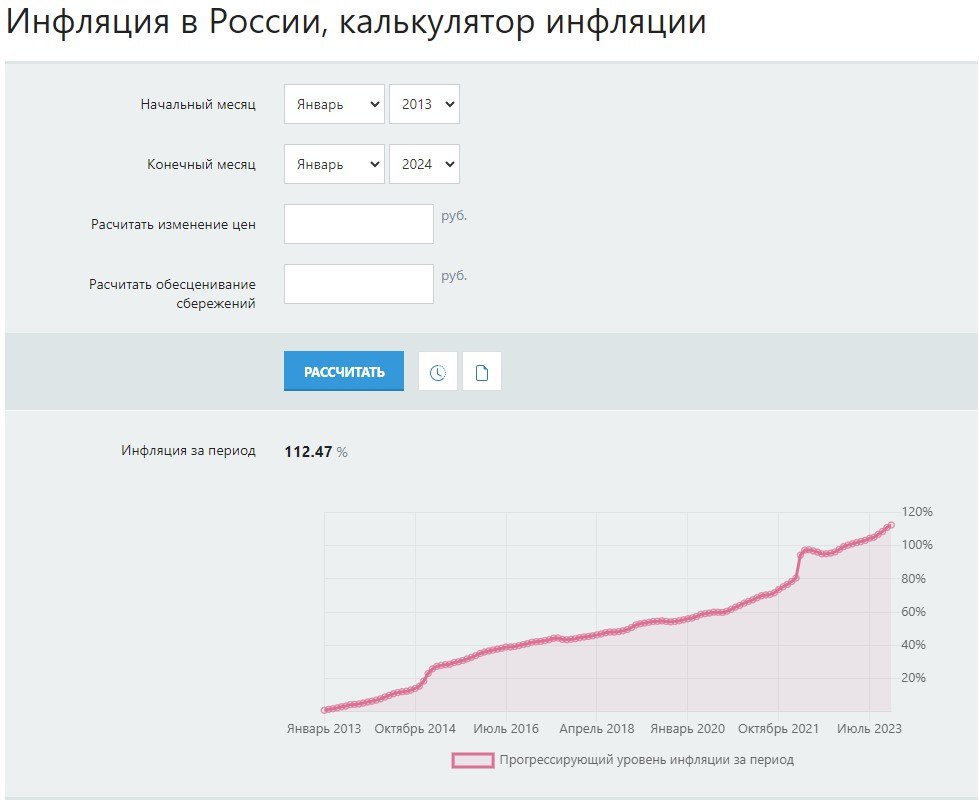This screenshot has height=801, width=979.
Task: Focus the price change amount input field
Action: click(358, 224)
